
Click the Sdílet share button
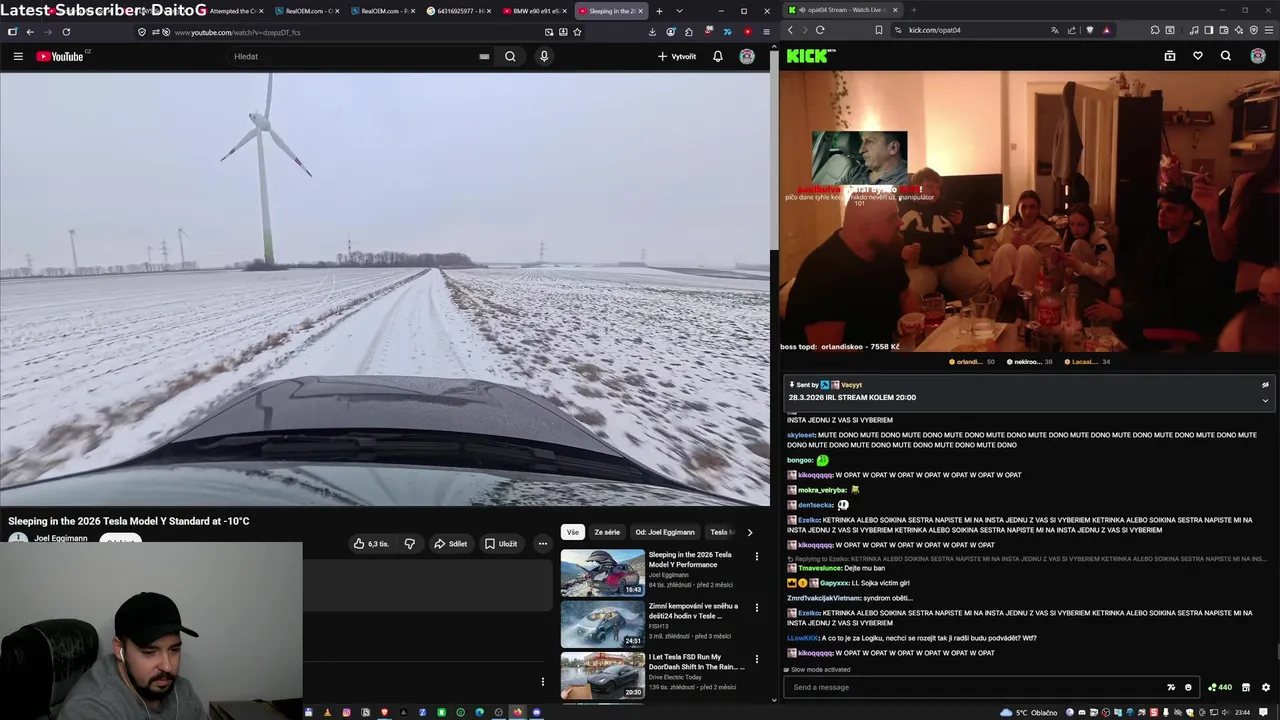pyautogui.click(x=451, y=544)
